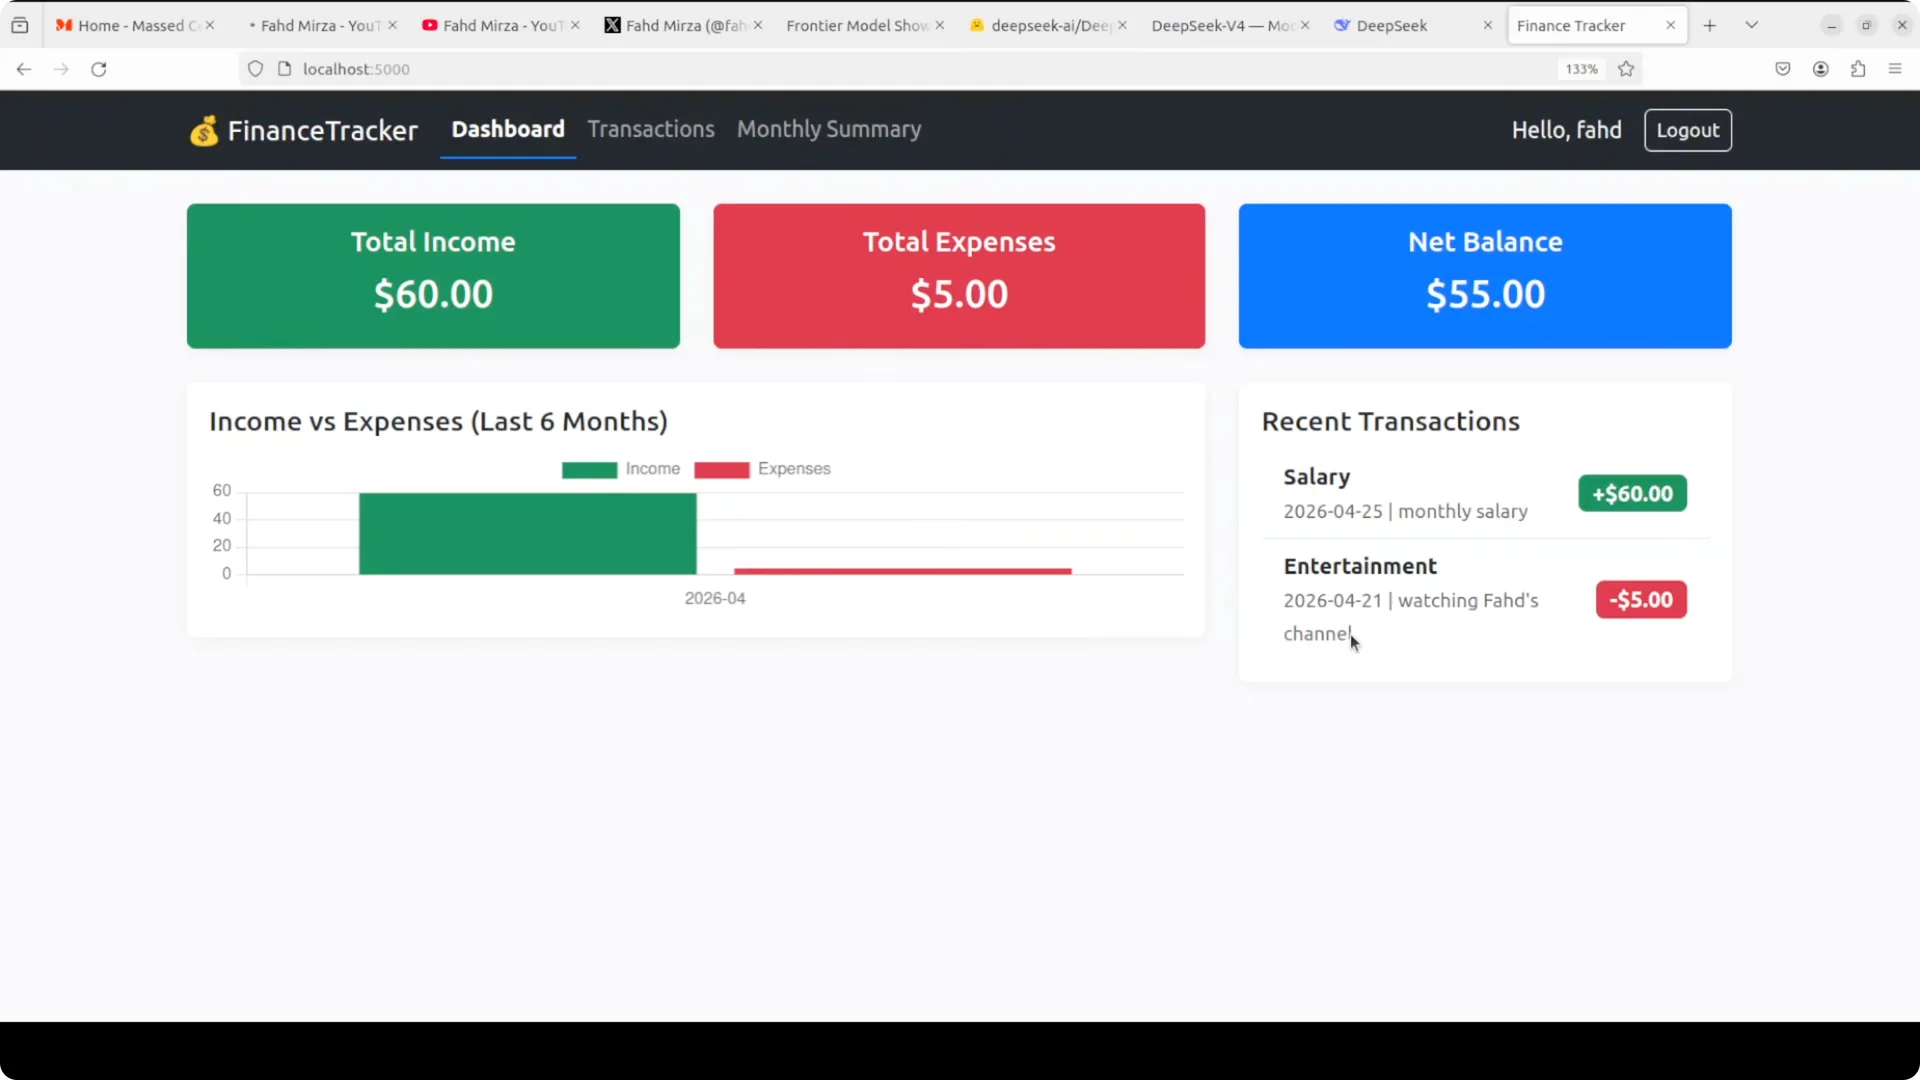Click the FinanceTracker money bag logo
Image resolution: width=1920 pixels, height=1080 pixels.
[x=204, y=131]
